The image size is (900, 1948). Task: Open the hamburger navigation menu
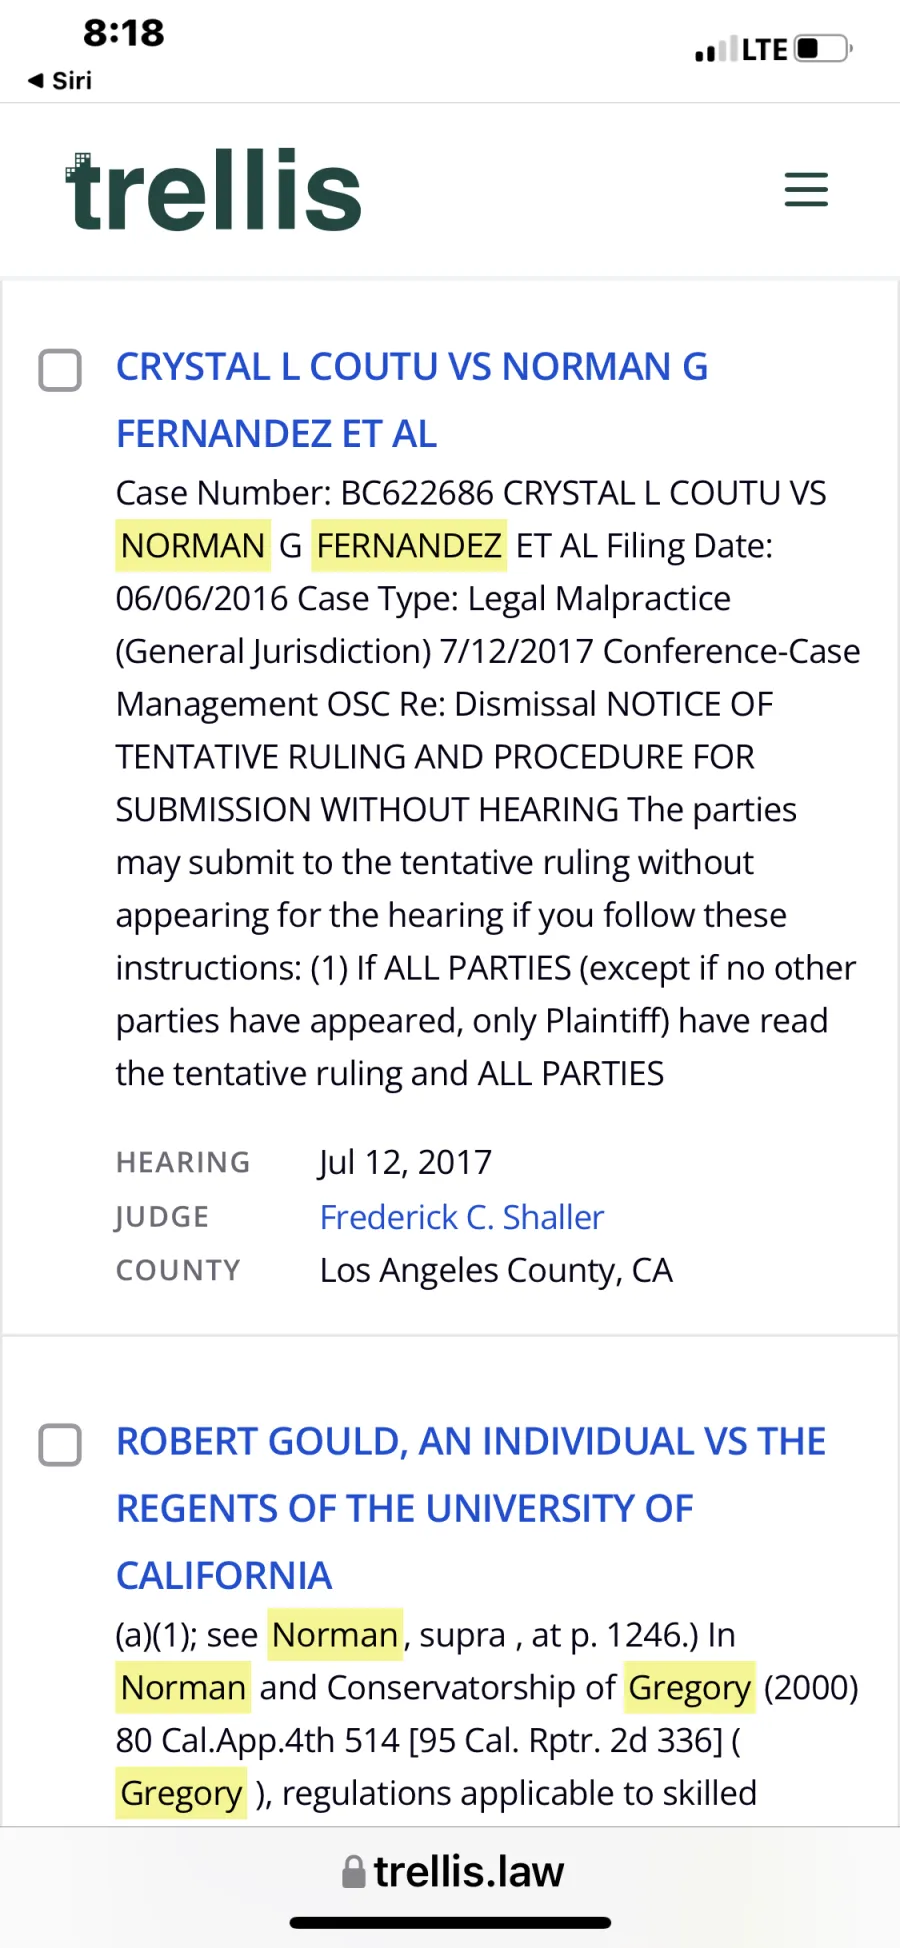click(x=806, y=189)
